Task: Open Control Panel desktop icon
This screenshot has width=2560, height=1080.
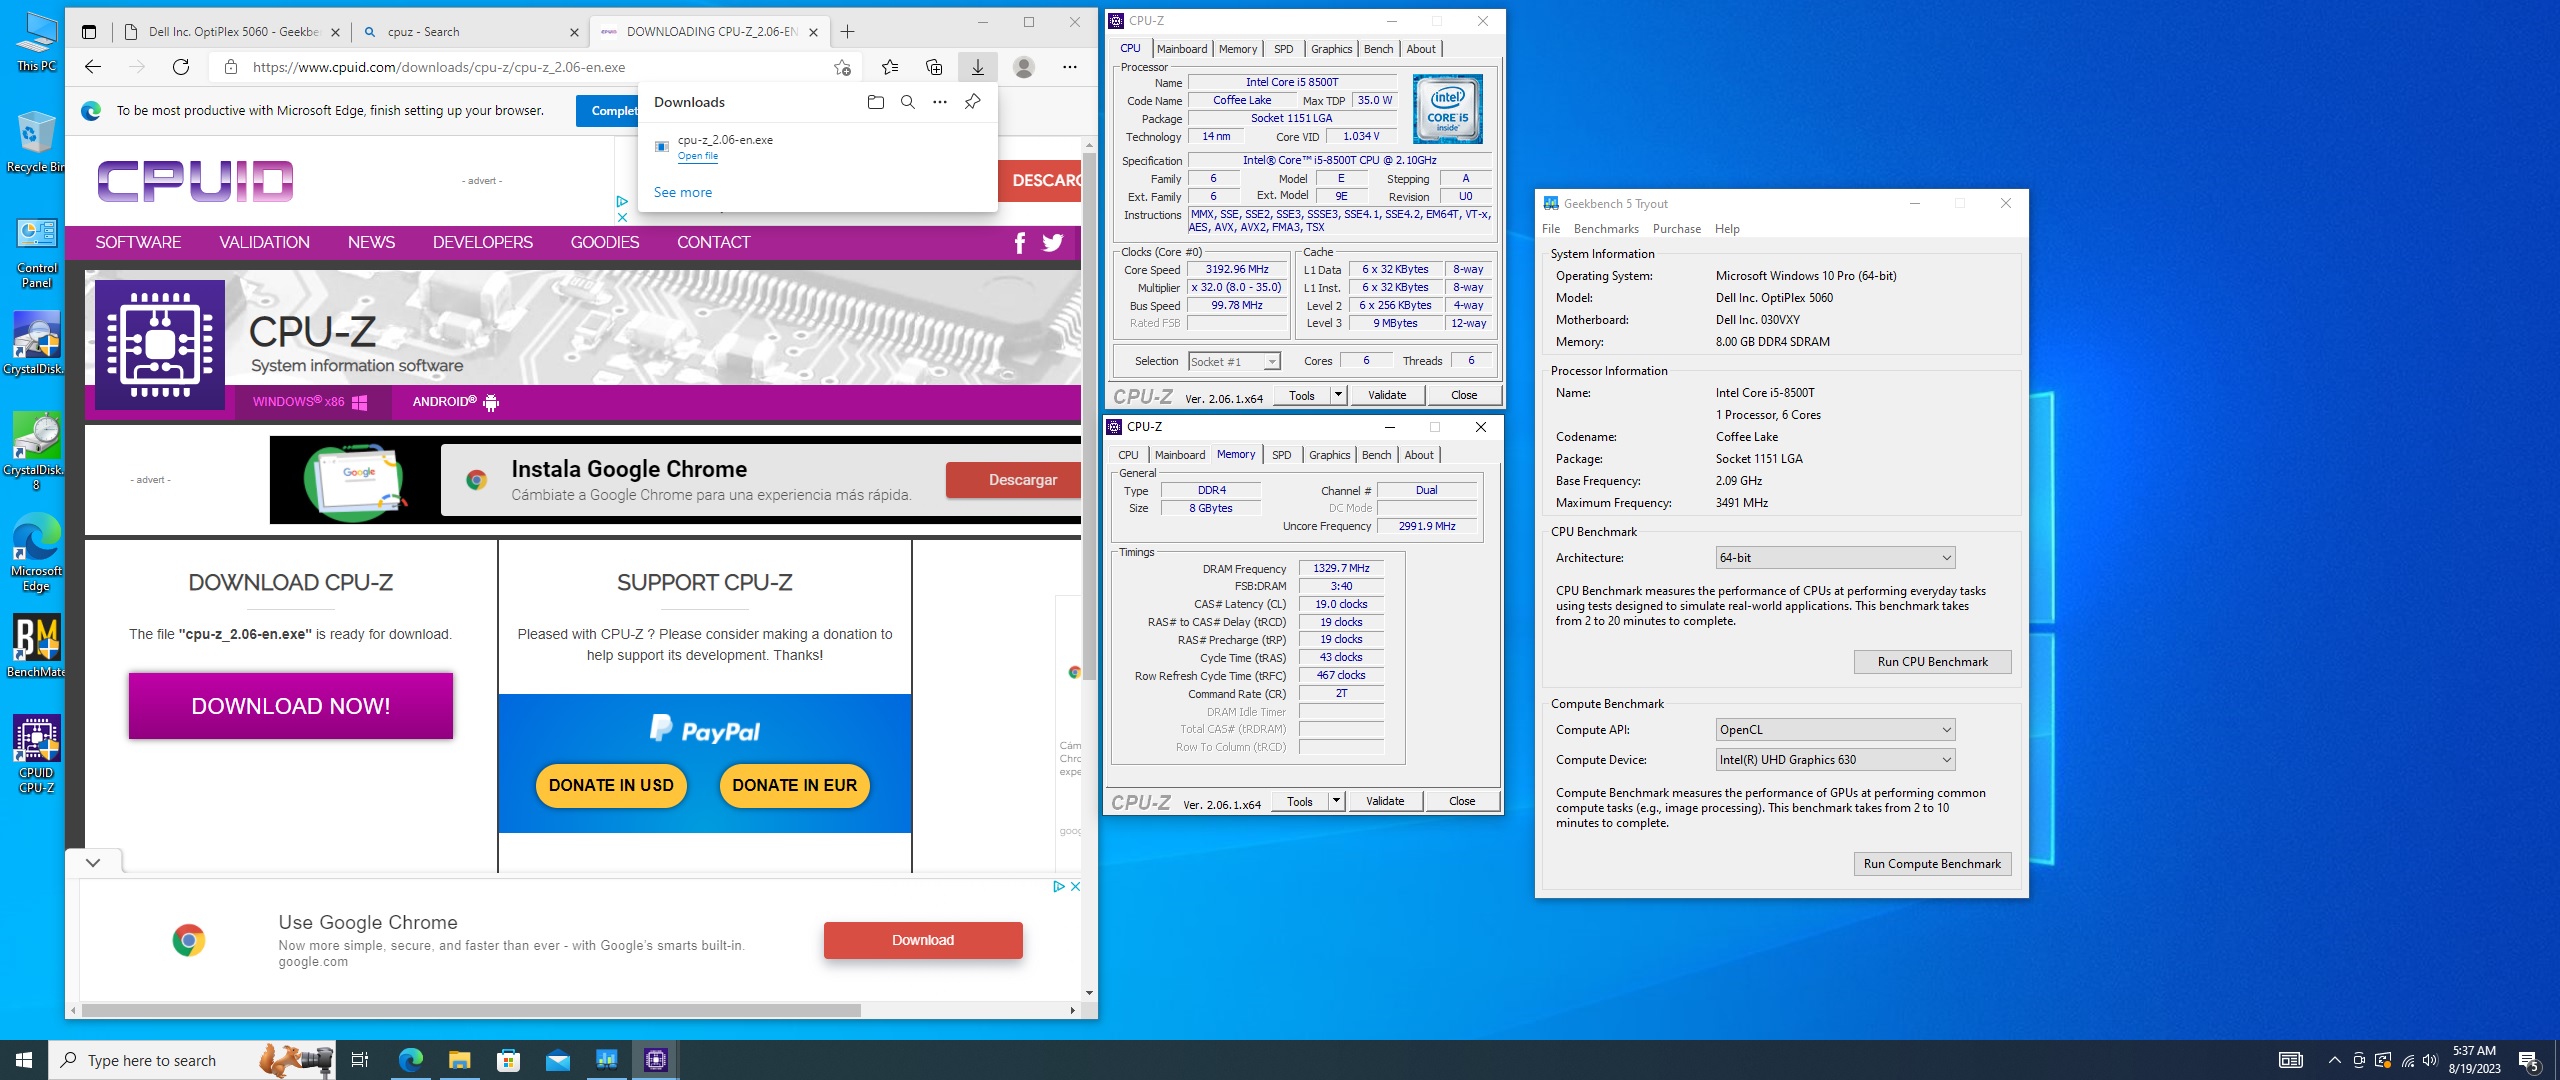Action: [37, 253]
